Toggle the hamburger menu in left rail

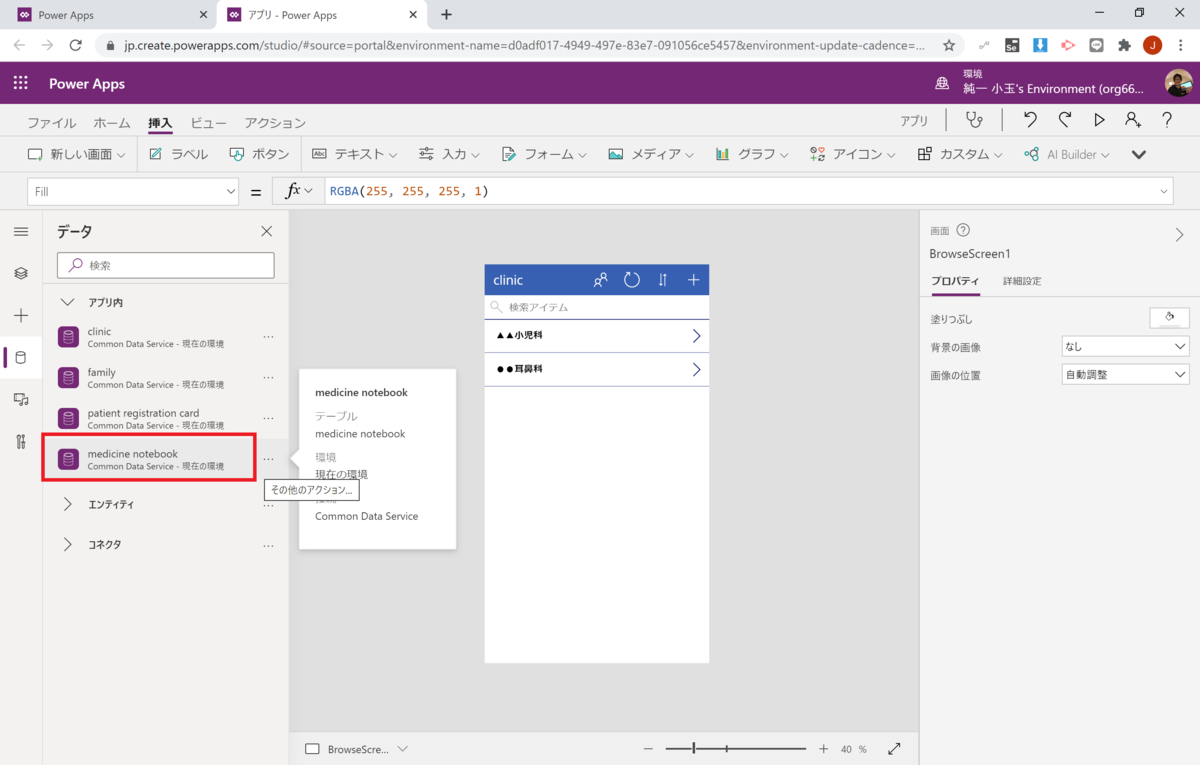tap(21, 231)
